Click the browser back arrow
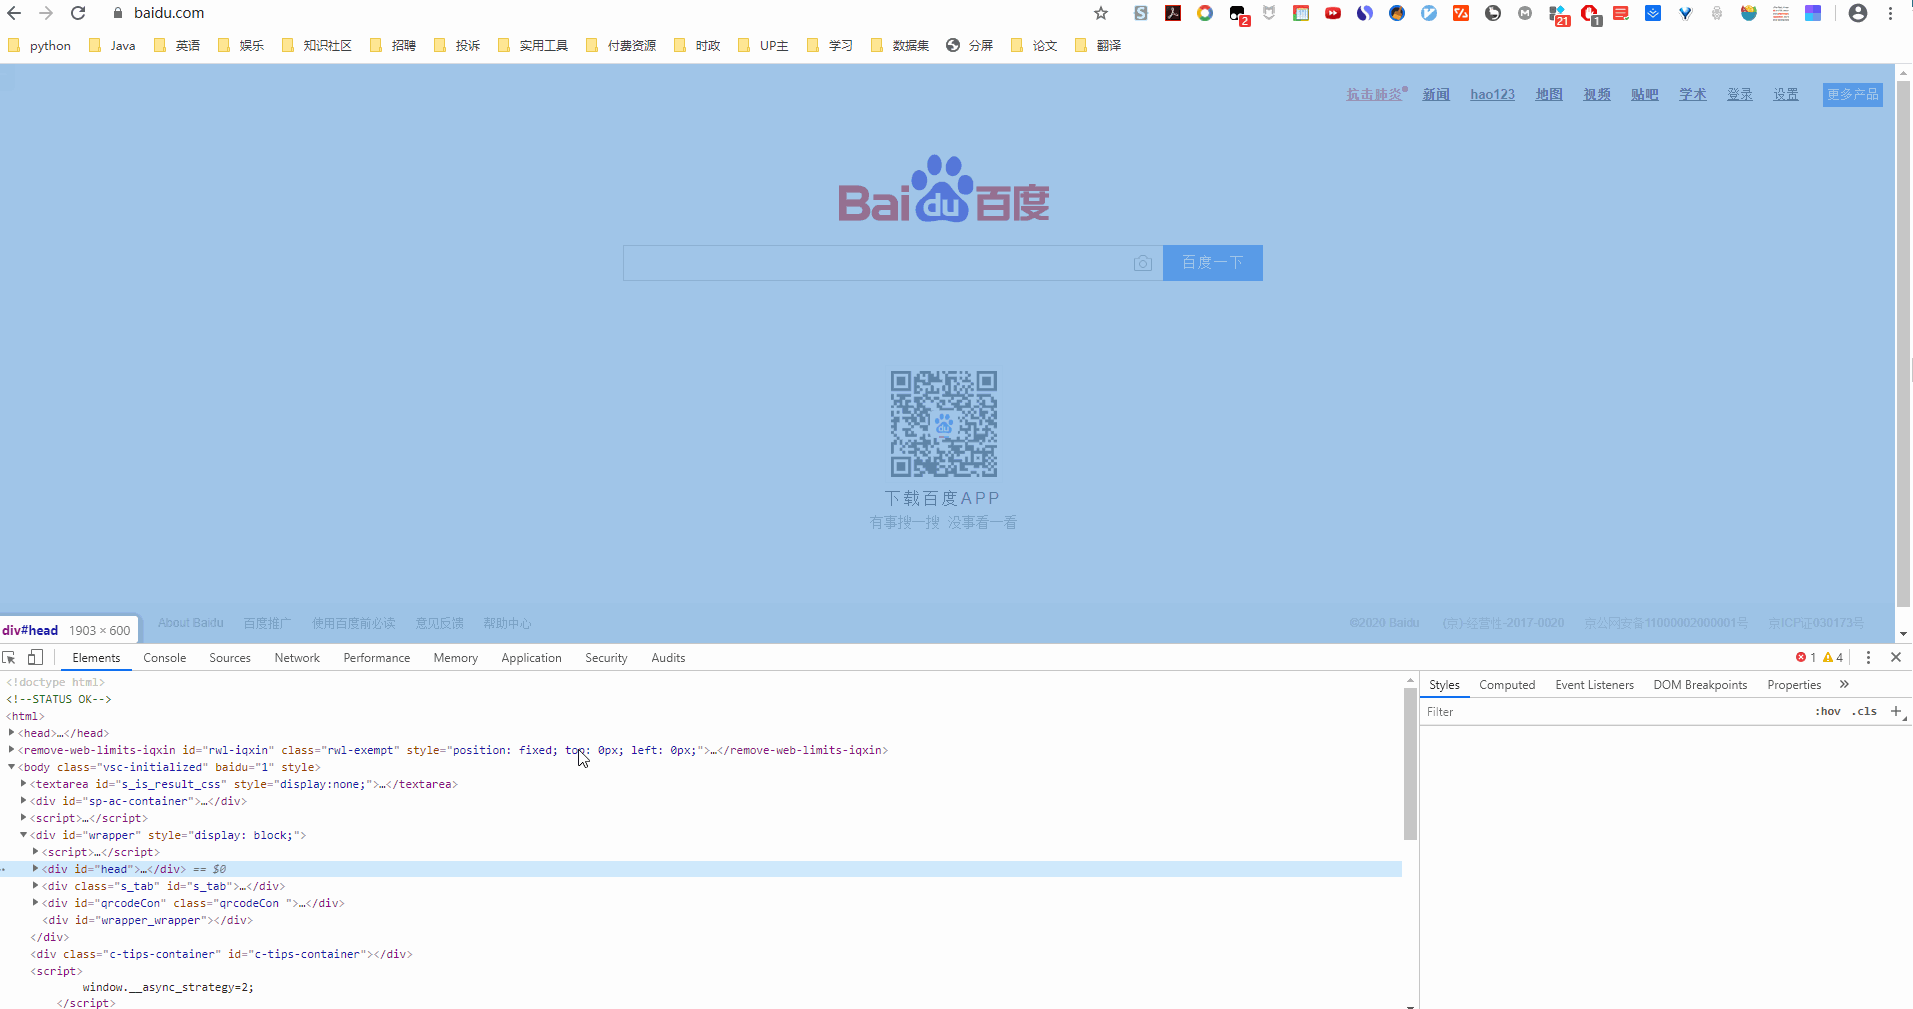The image size is (1913, 1009). pyautogui.click(x=14, y=13)
